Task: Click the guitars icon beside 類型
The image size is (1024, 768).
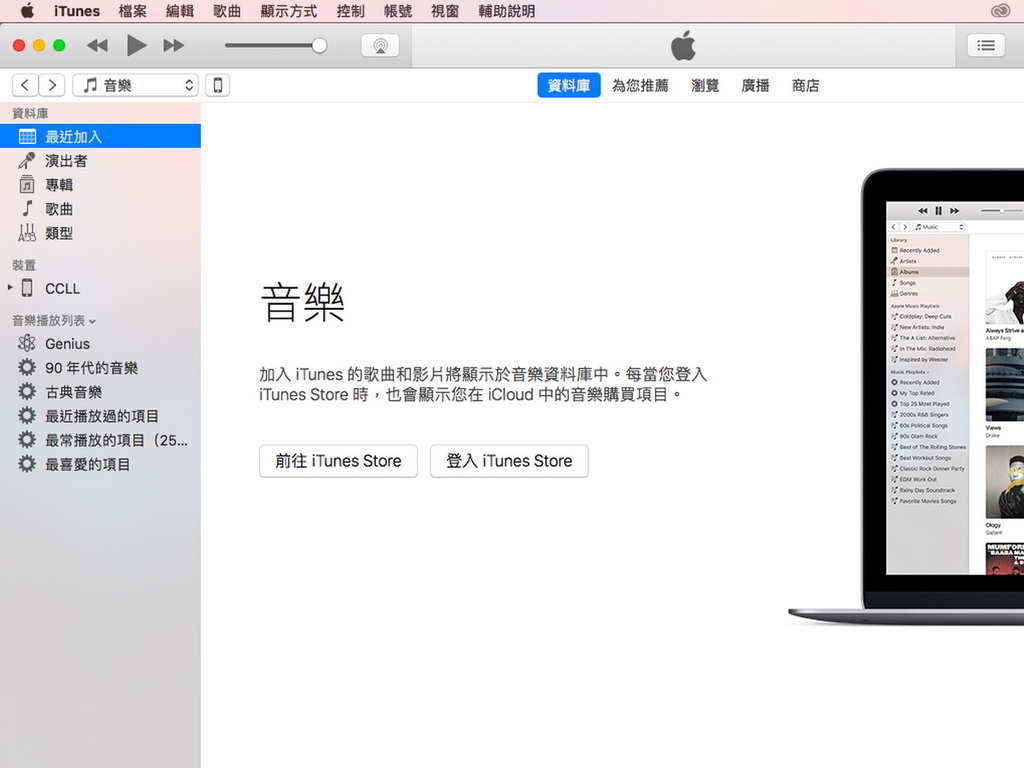Action: [x=27, y=233]
